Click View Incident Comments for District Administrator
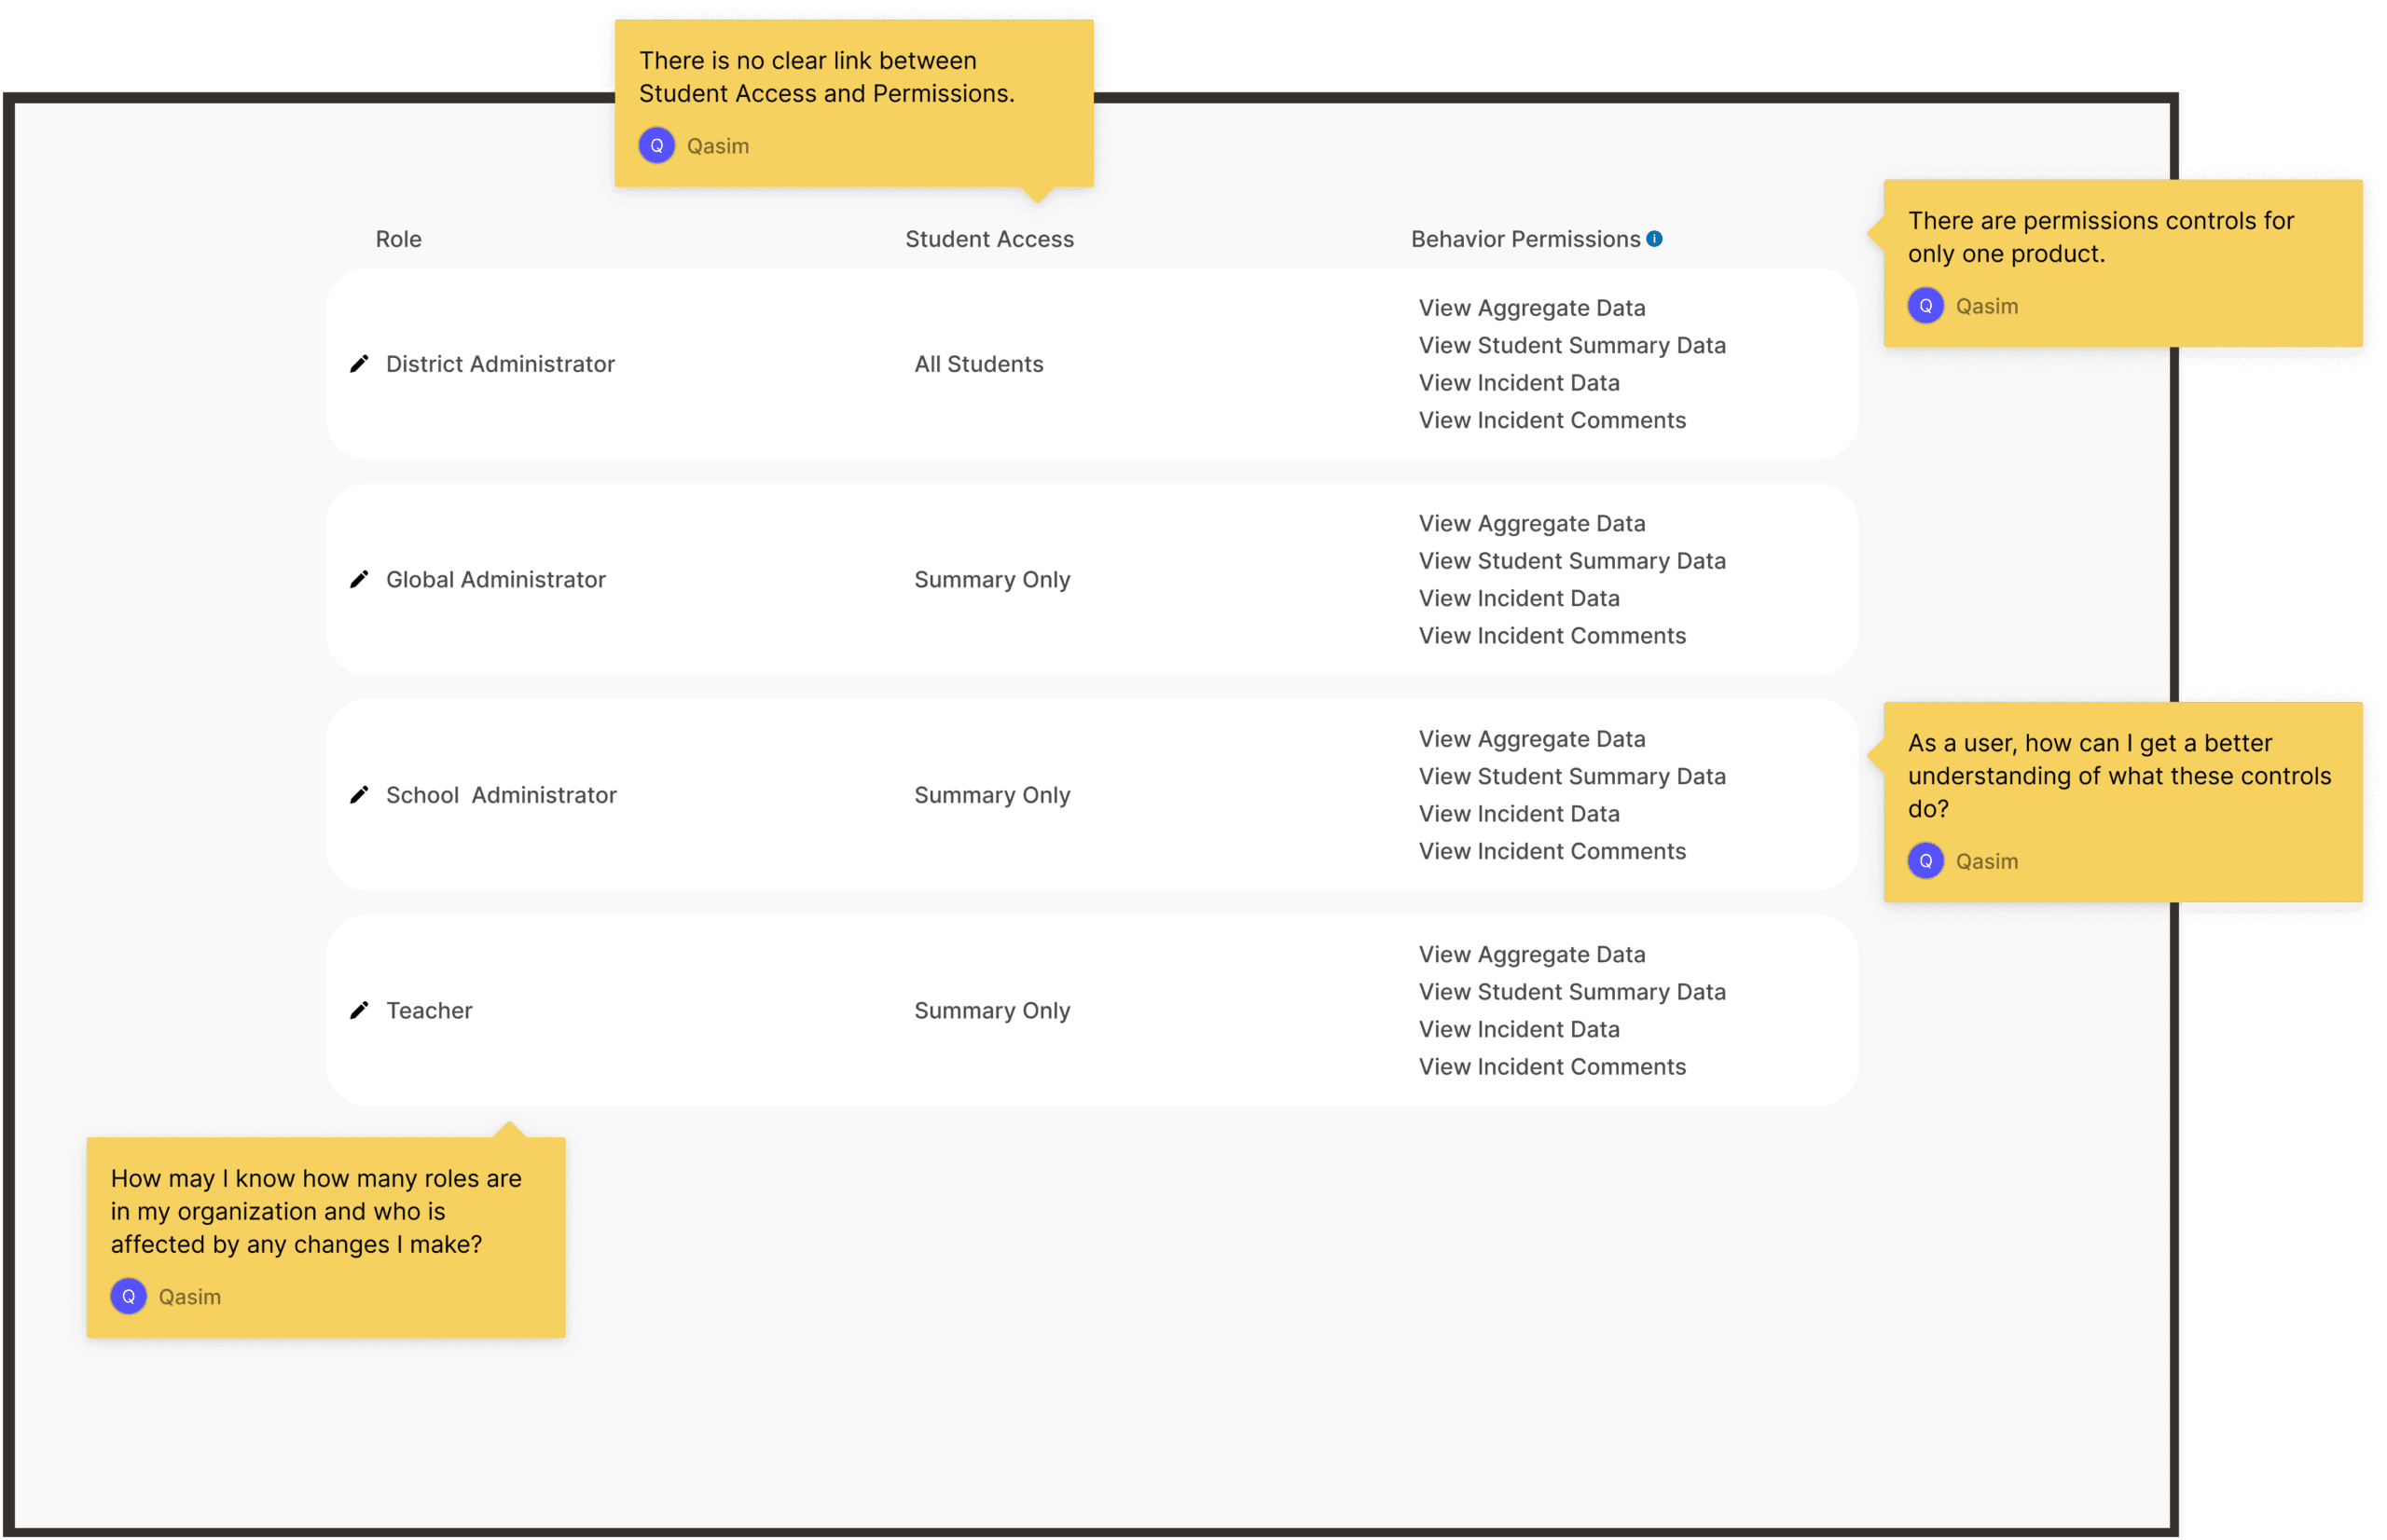 (1552, 421)
